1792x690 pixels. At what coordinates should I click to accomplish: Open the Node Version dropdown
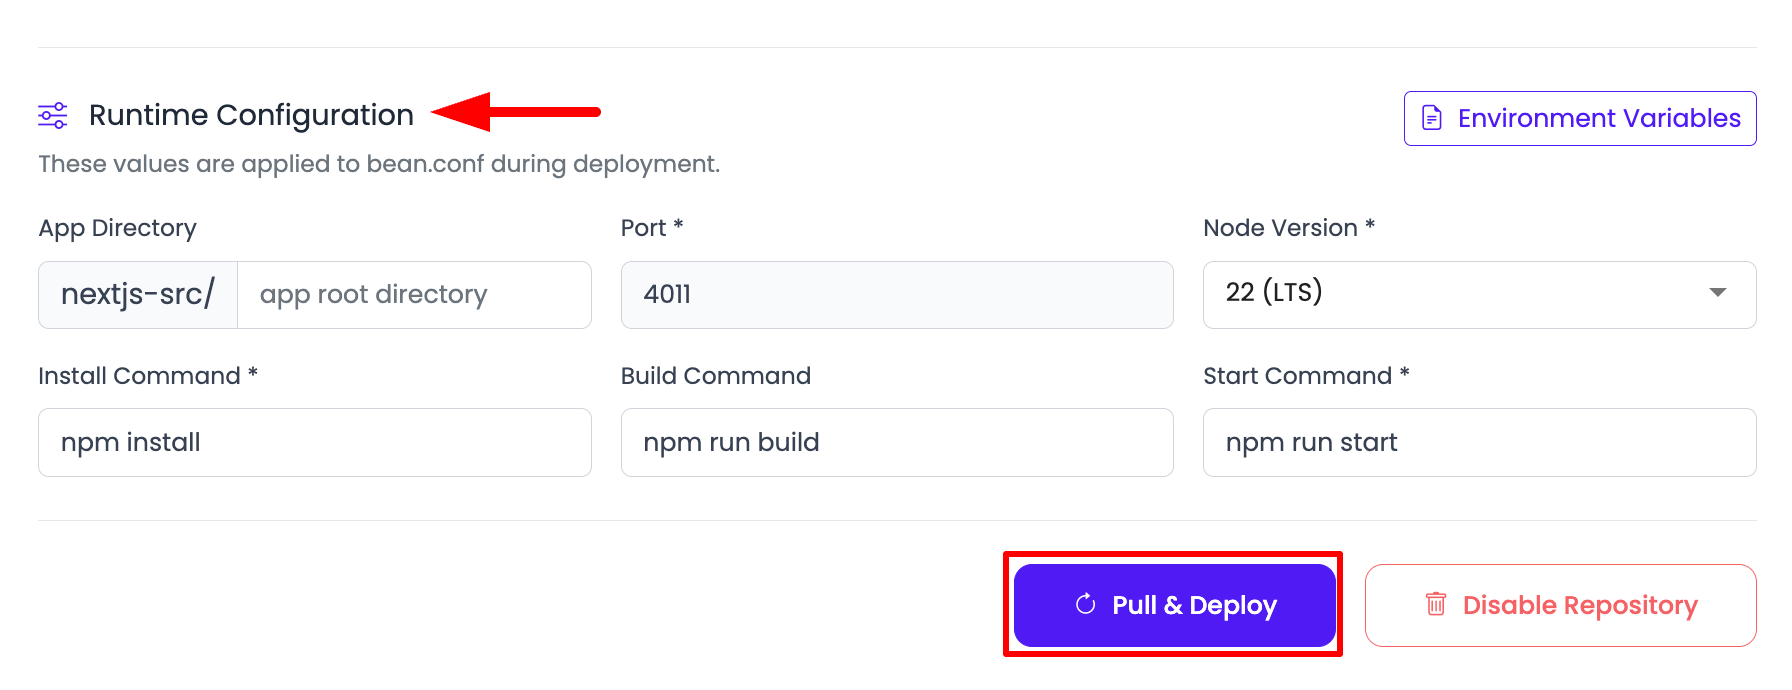click(x=1480, y=295)
